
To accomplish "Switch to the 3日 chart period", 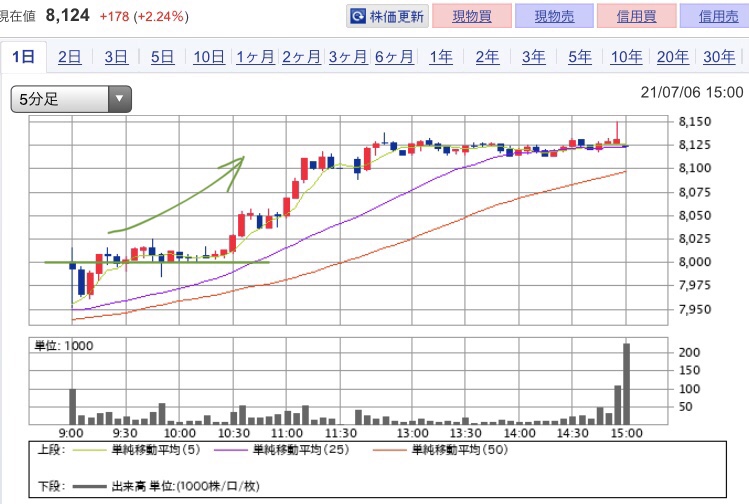I will coord(116,57).
